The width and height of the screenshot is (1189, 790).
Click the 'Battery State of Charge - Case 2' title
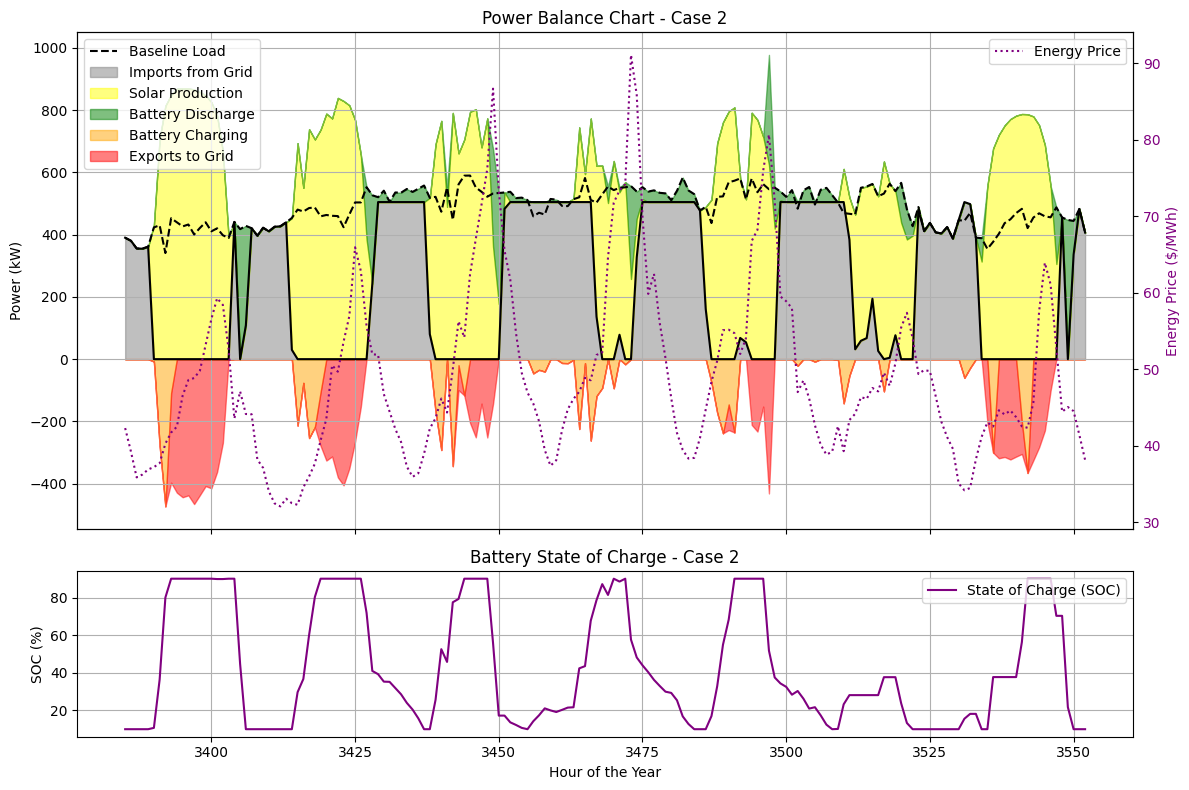point(604,557)
